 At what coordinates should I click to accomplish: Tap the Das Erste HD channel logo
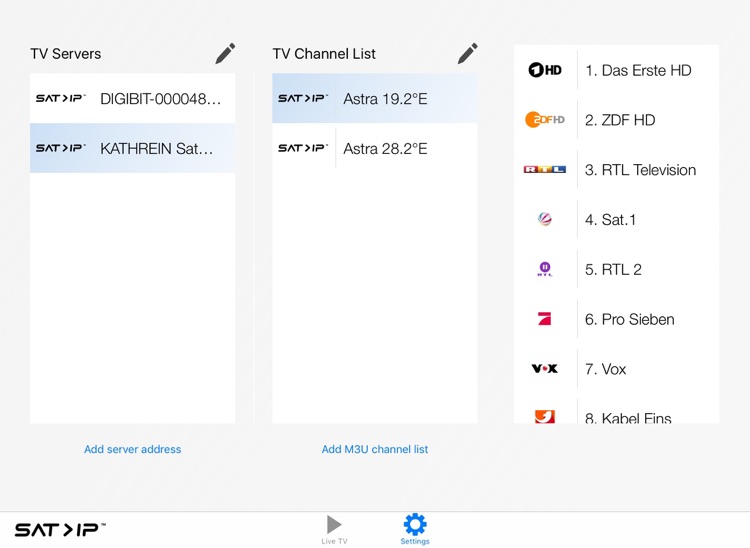545,70
